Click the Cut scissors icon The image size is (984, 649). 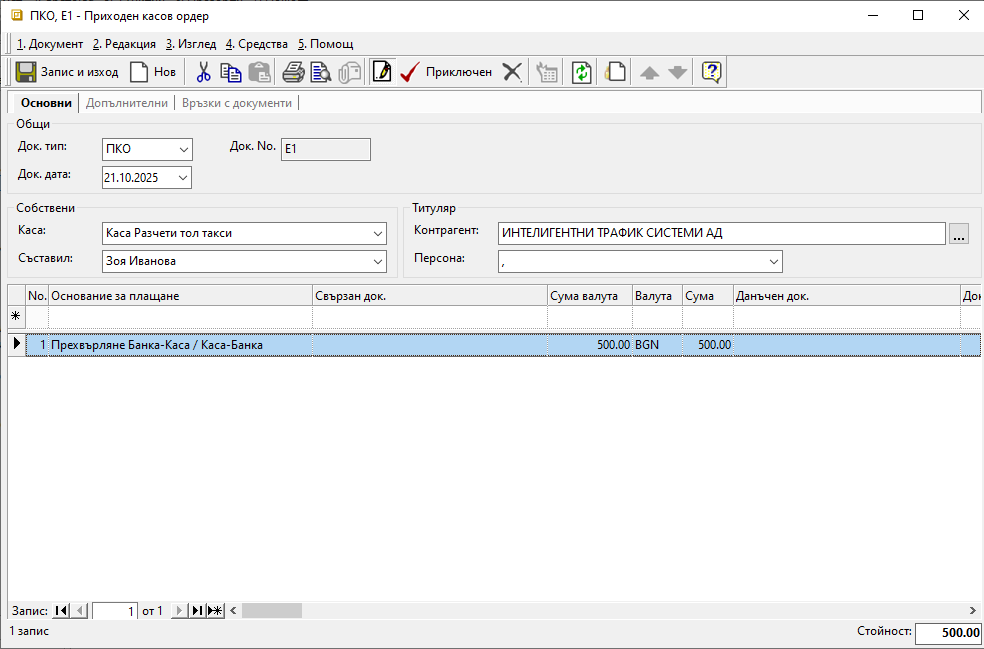click(203, 72)
